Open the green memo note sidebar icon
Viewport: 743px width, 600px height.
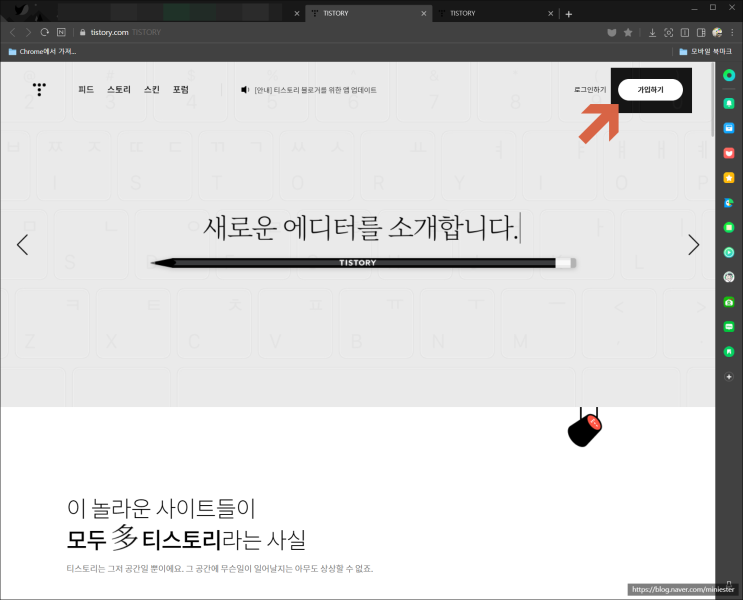[729, 227]
